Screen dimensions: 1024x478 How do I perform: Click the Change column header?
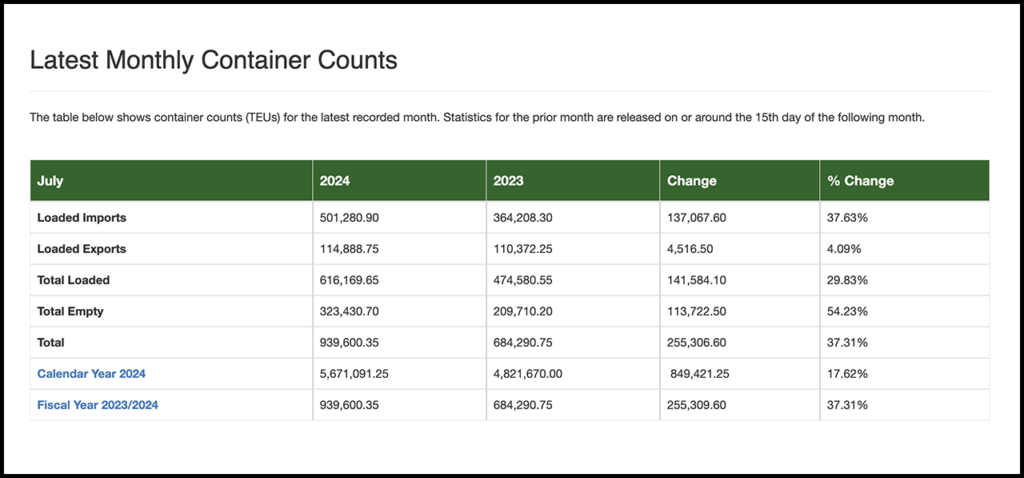pos(691,181)
